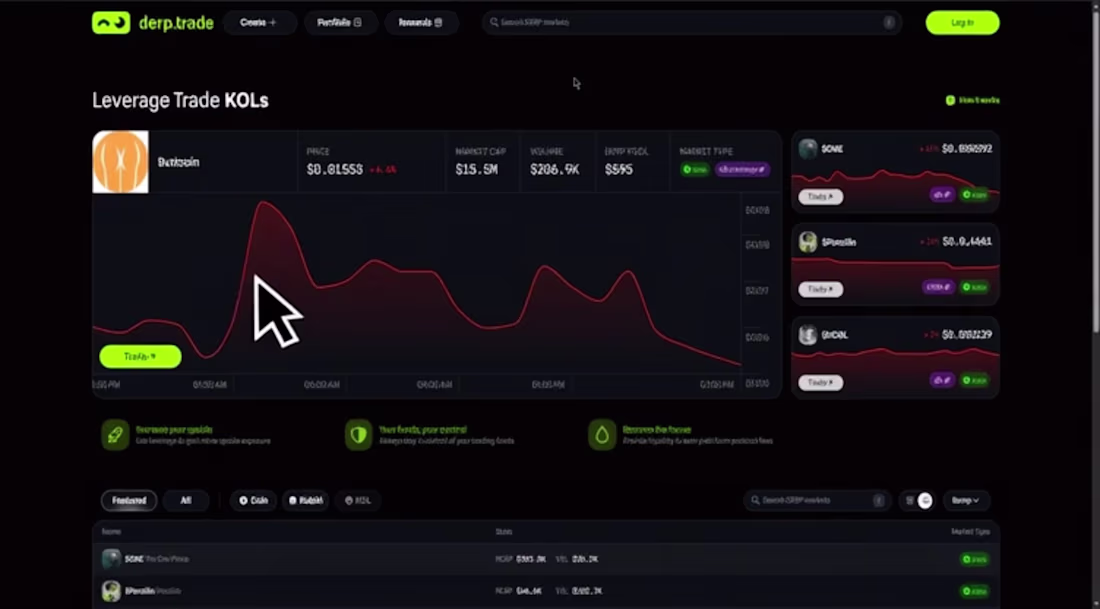Click the green market type badge in the $Pumkin row
Screen dimensions: 1100x609
coord(975,591)
